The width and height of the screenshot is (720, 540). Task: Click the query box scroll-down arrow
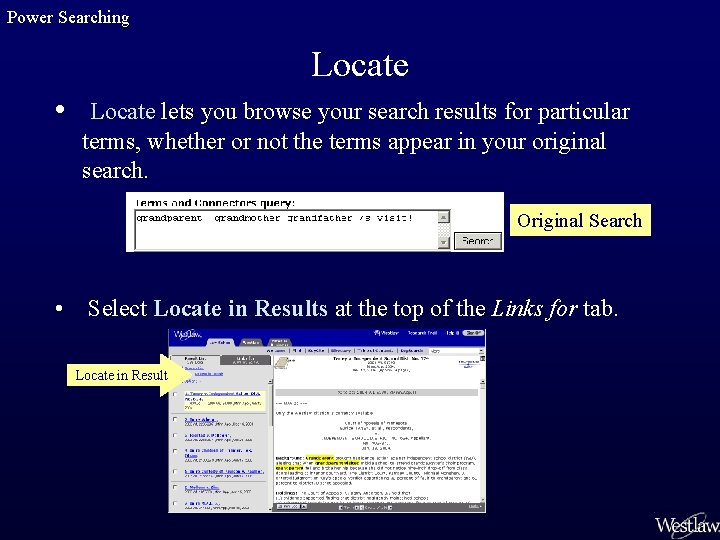tap(444, 242)
